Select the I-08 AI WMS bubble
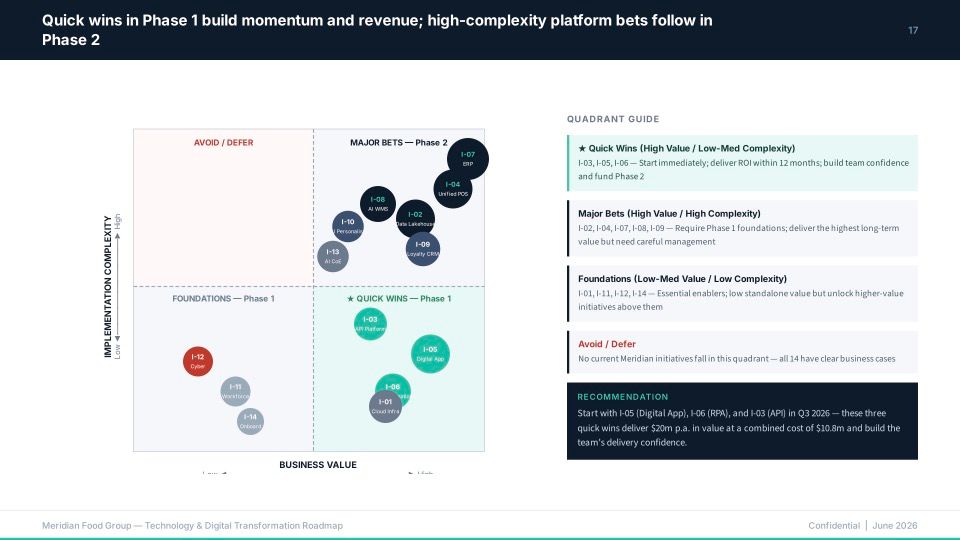 coord(378,204)
